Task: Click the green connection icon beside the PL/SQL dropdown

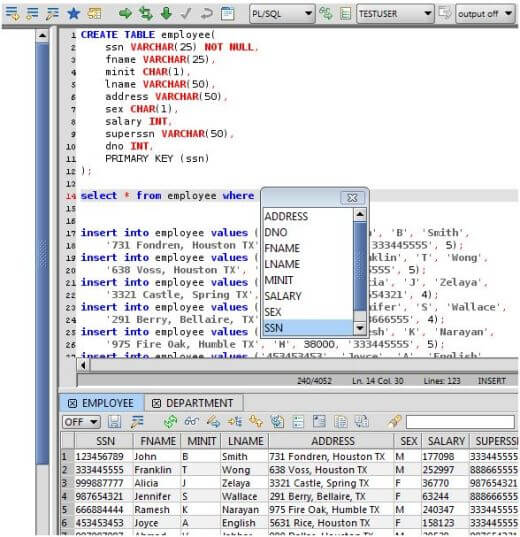Action: pos(325,14)
